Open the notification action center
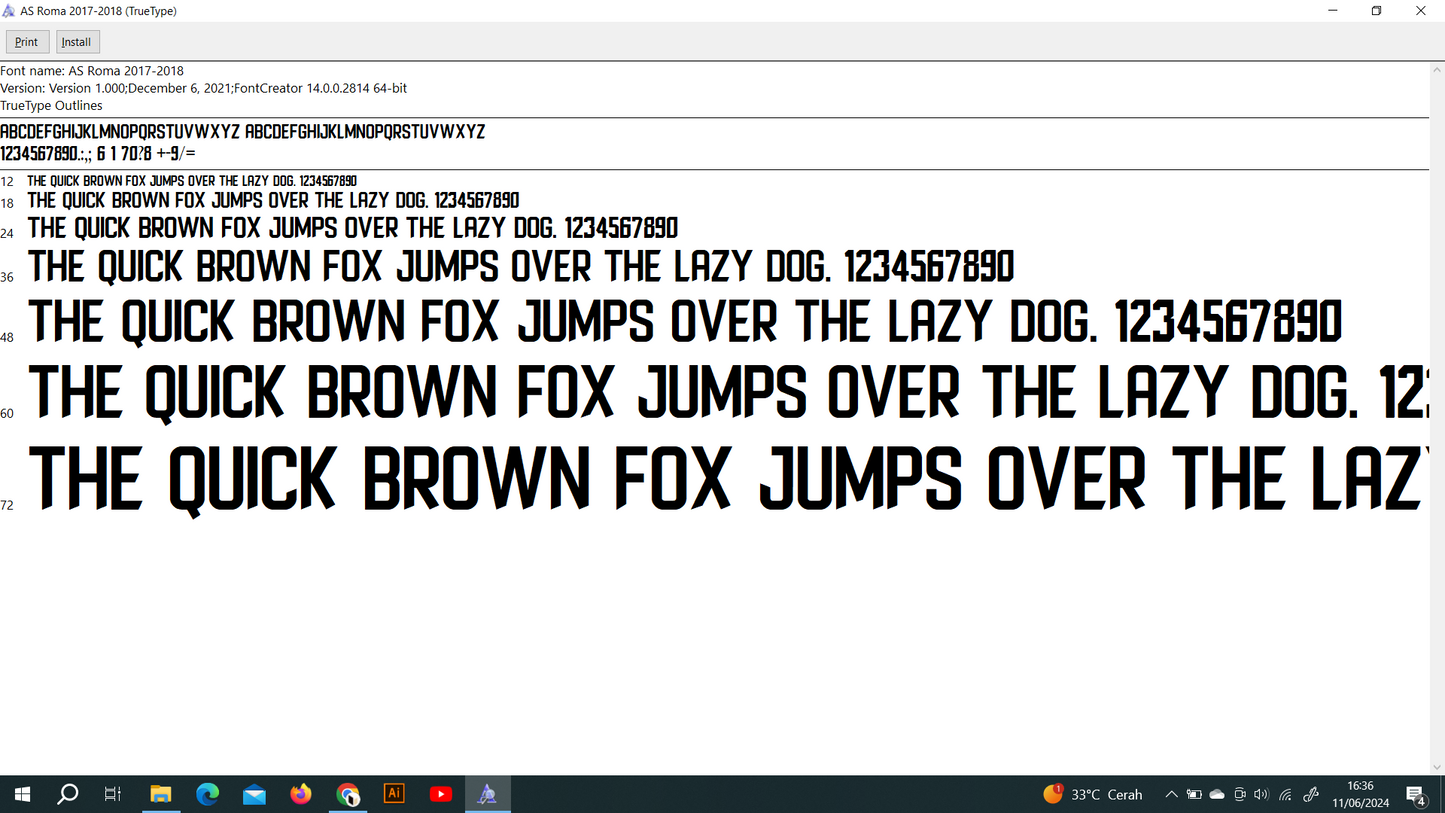Image resolution: width=1445 pixels, height=813 pixels. pos(1416,795)
